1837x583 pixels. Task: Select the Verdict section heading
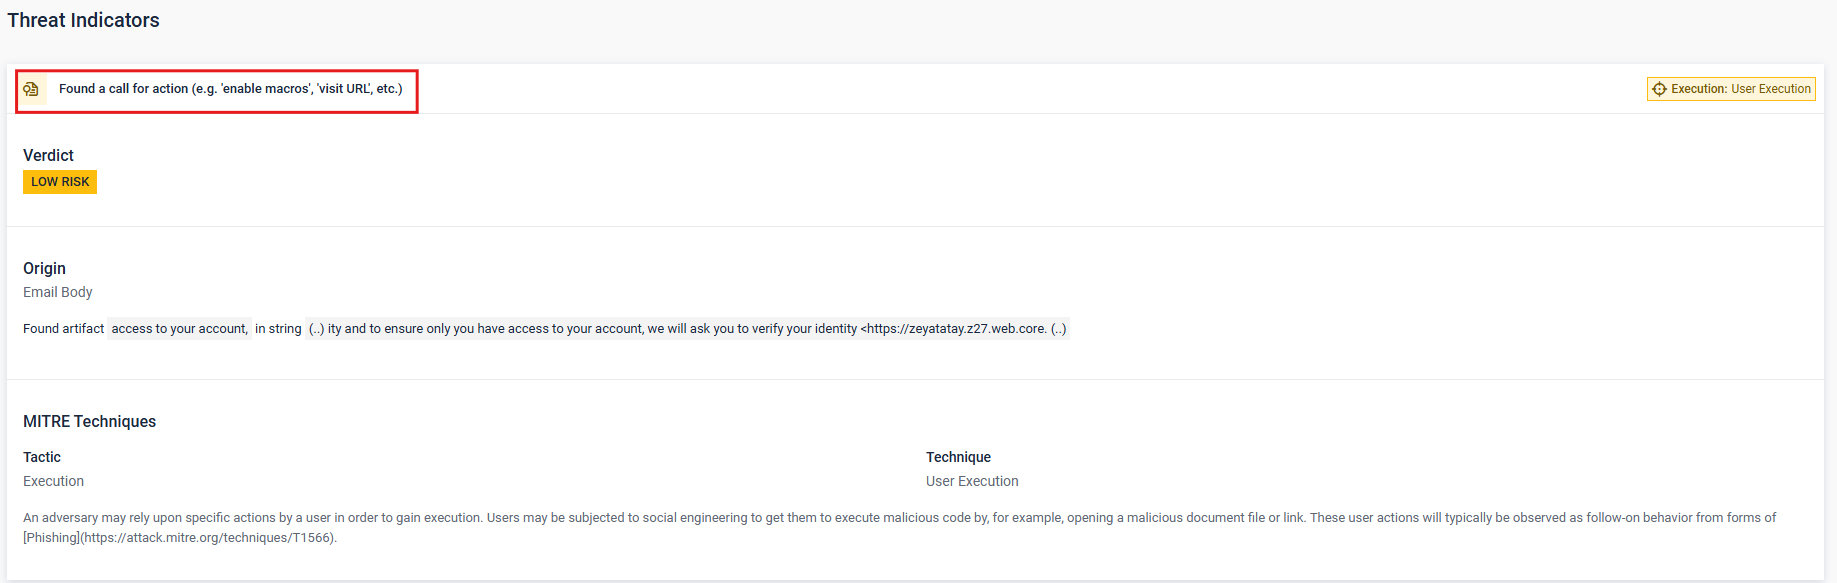tap(48, 155)
